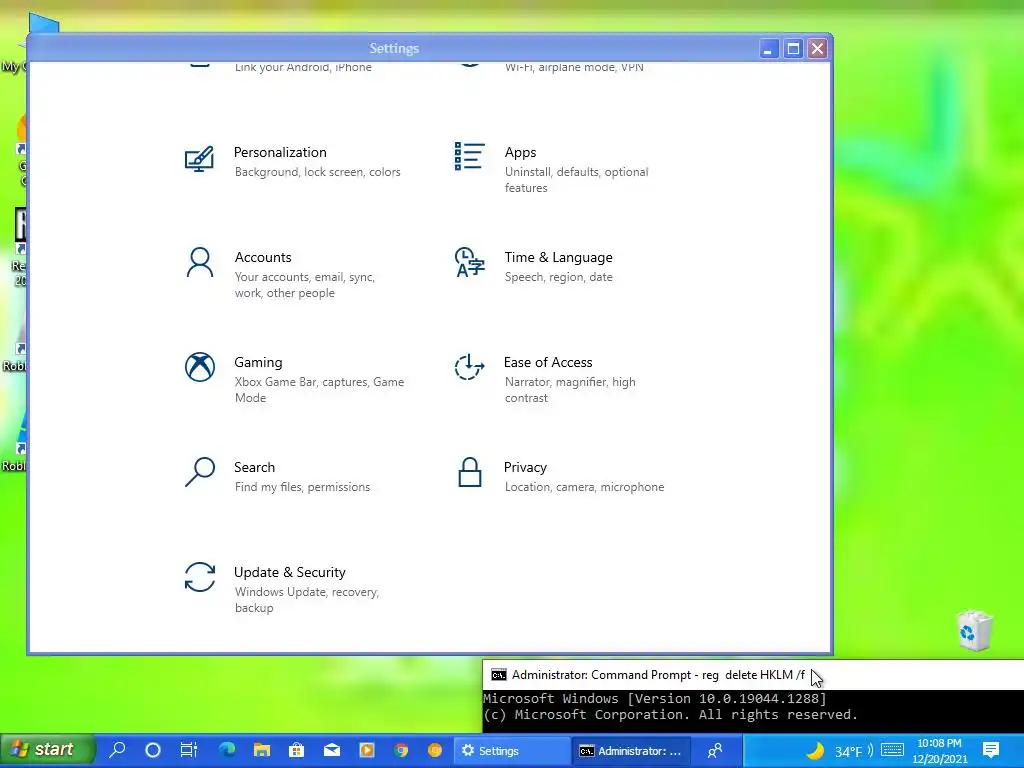The width and height of the screenshot is (1024, 768).
Task: Click 'Windows Update, recovery, backup' text
Action: coord(307,600)
